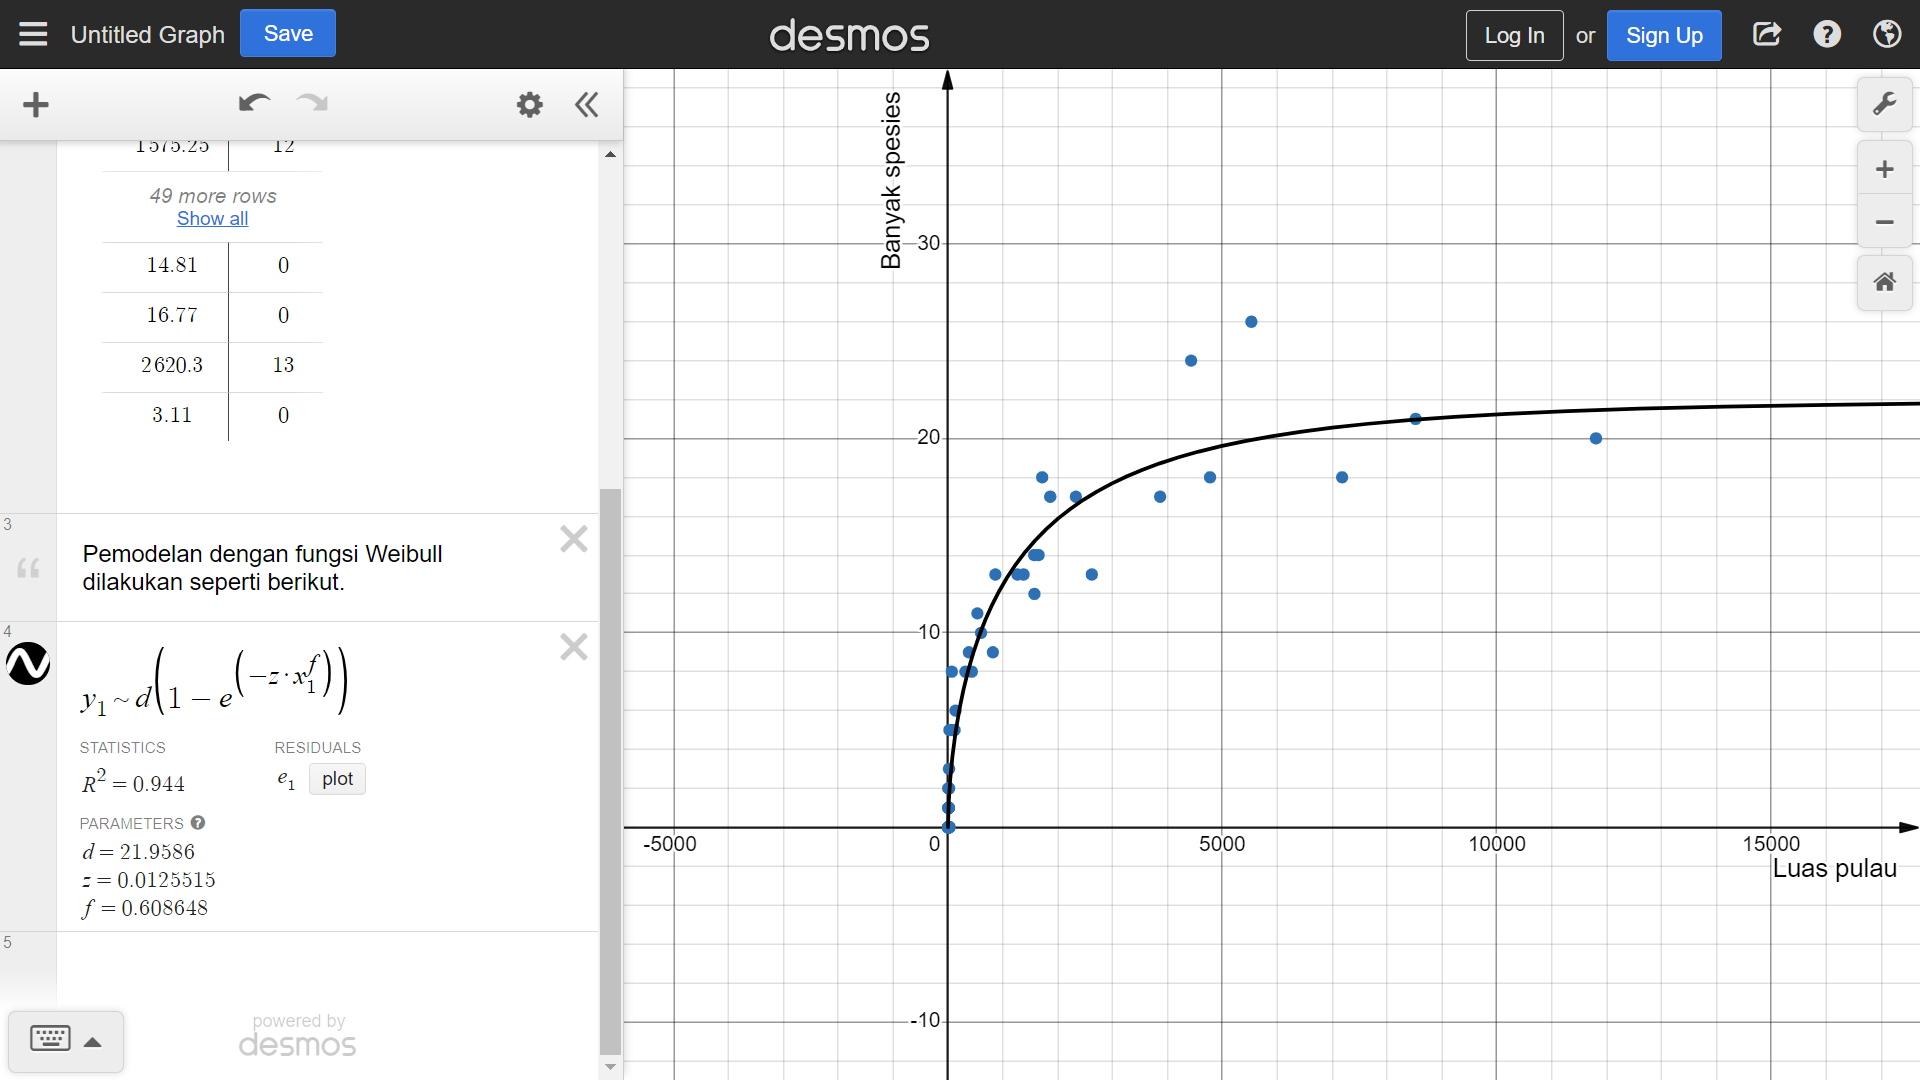Click the expression list scrollbar thumb
Image resolution: width=1920 pixels, height=1080 pixels.
(x=610, y=771)
